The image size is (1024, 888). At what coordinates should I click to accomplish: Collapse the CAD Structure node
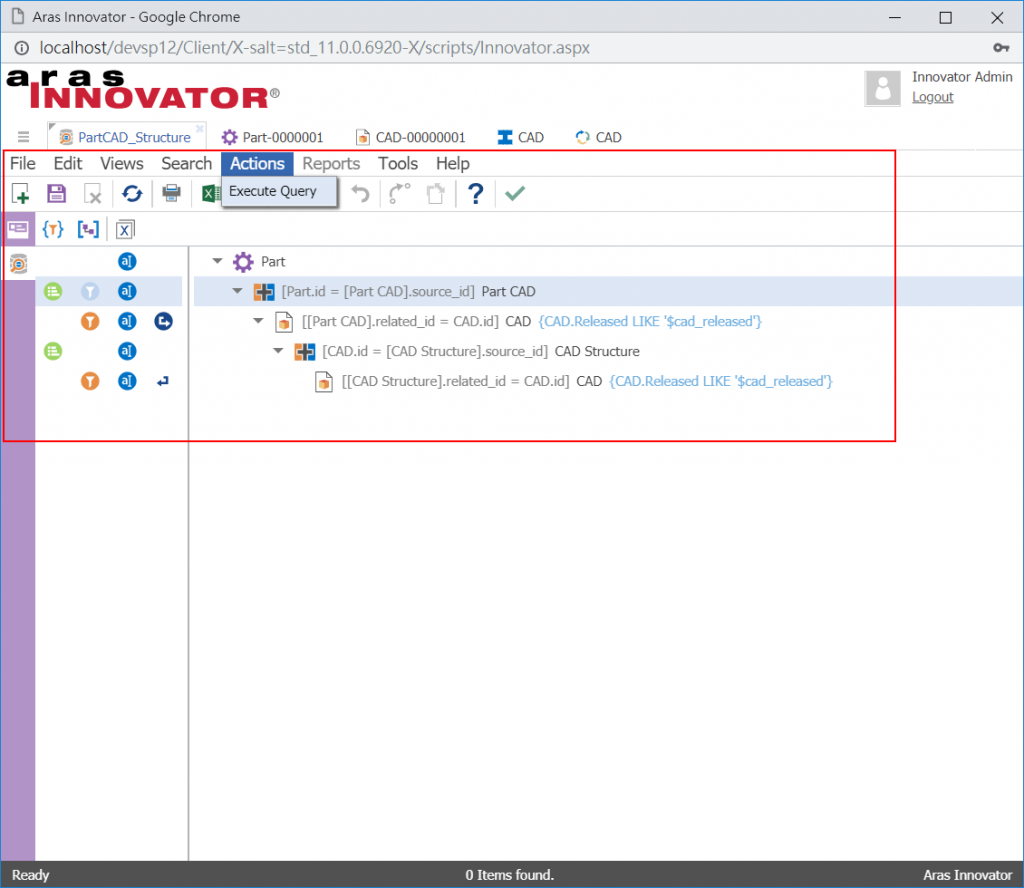coord(278,351)
